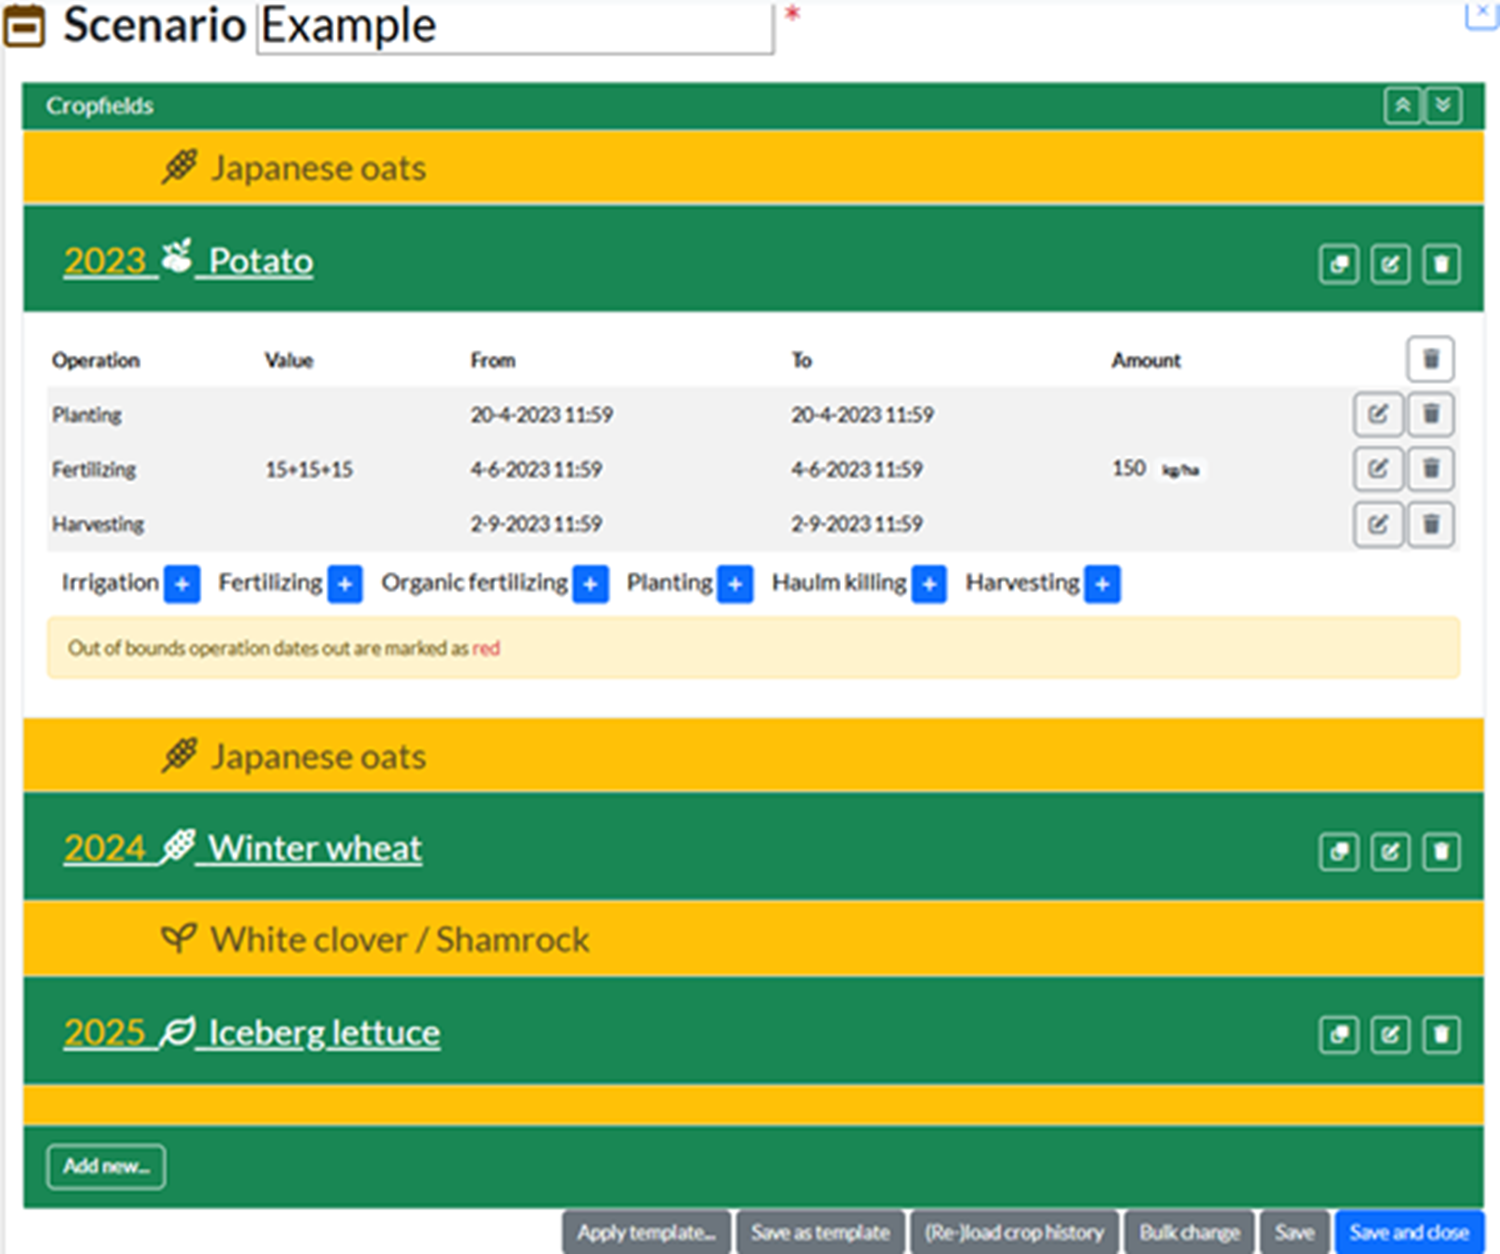Viewport: 1500px width, 1254px height.
Task: Add an Irrigation operation
Action: [182, 584]
